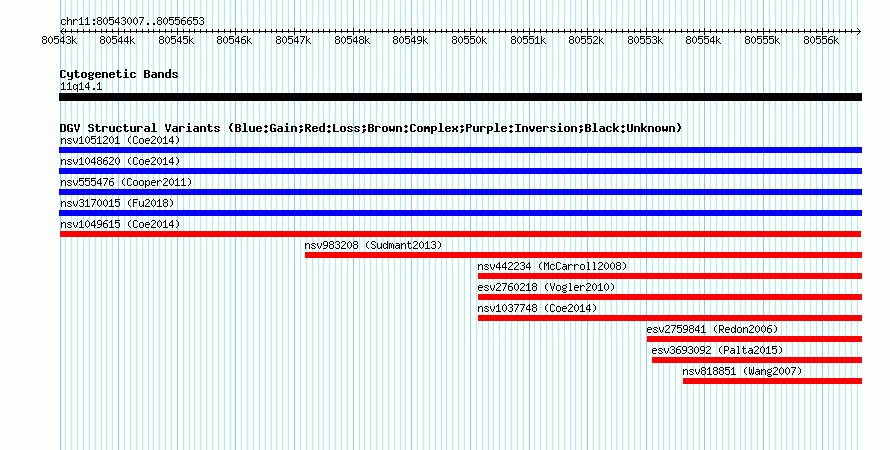Select the red loss bar for nsv1049615
890x450 pixels.
click(460, 234)
